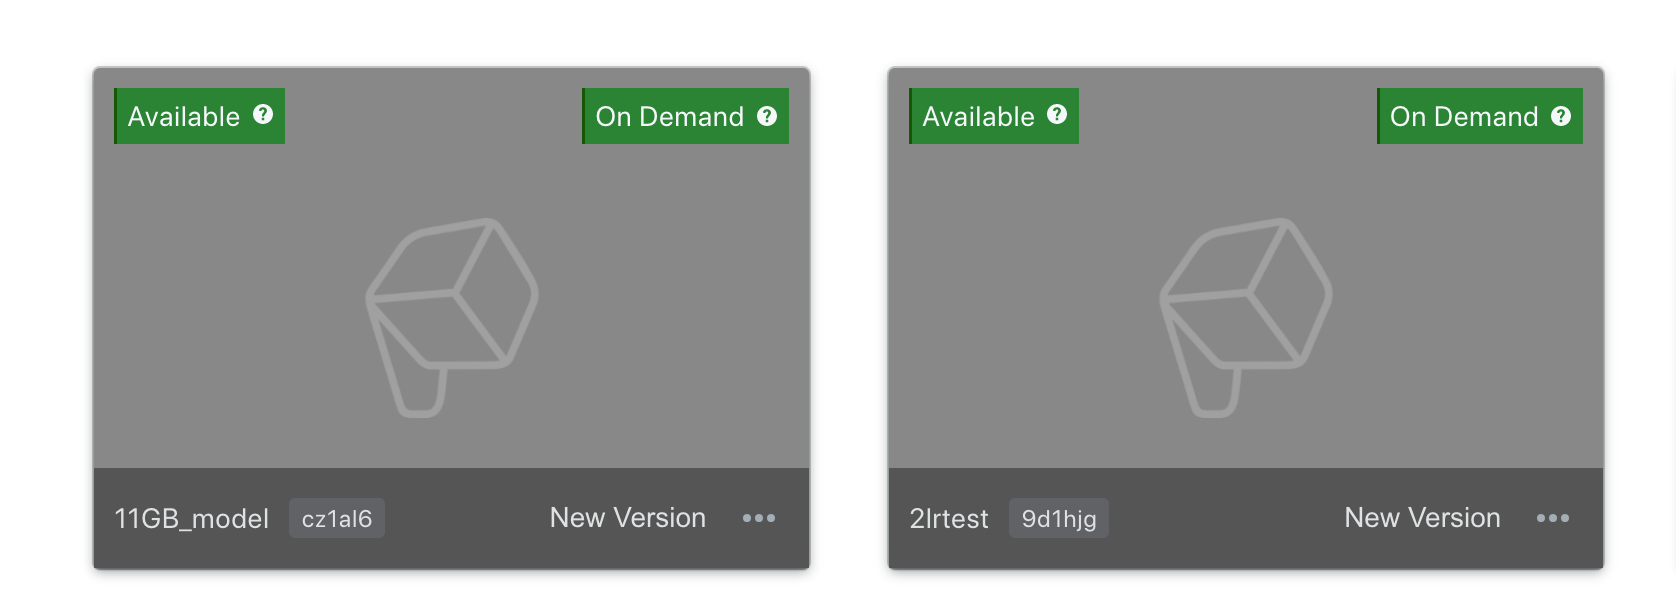Click the cube placeholder icon of 2lrtest
1676x616 pixels.
(x=1246, y=317)
